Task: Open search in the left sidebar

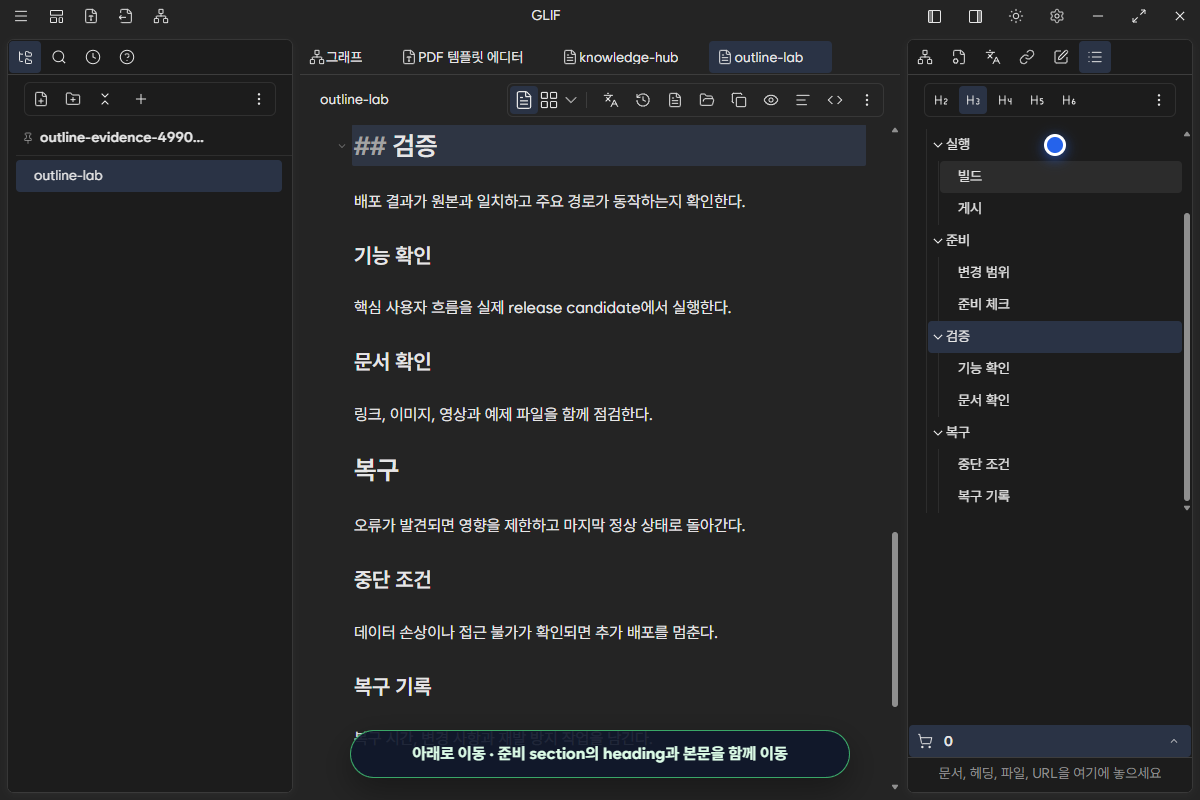Action: (x=59, y=57)
